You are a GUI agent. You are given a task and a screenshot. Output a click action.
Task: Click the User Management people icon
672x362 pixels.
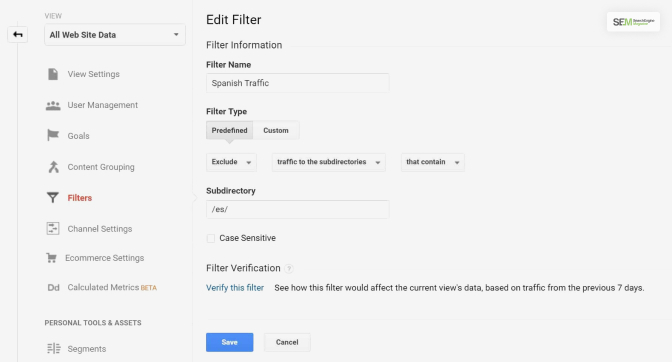tap(53, 105)
